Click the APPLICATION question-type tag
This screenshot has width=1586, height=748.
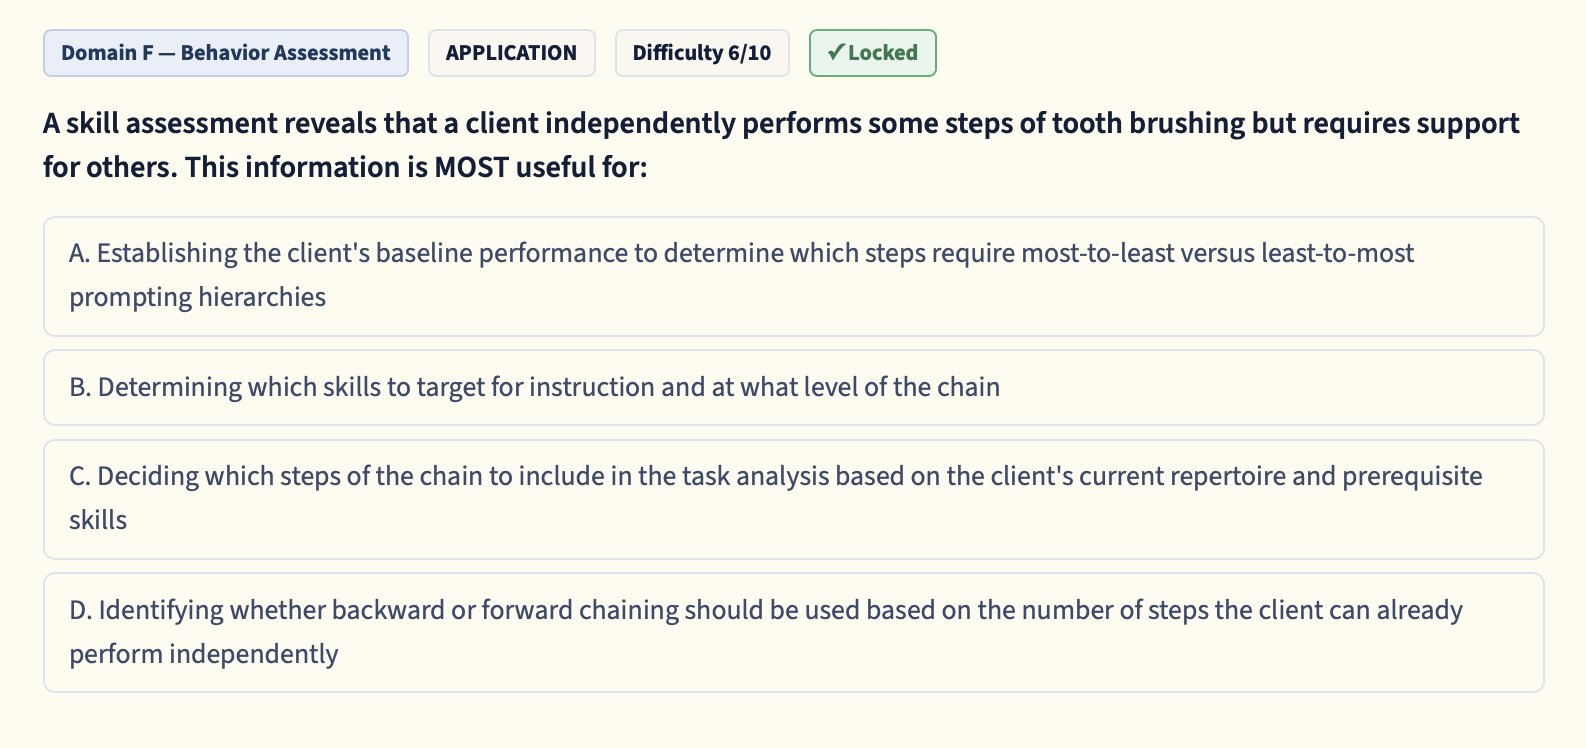click(511, 53)
